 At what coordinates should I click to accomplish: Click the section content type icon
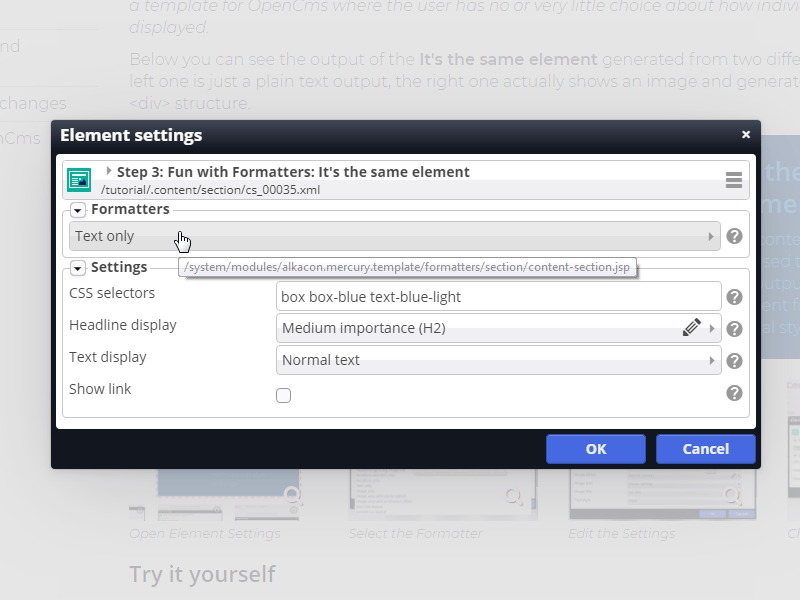click(x=79, y=180)
